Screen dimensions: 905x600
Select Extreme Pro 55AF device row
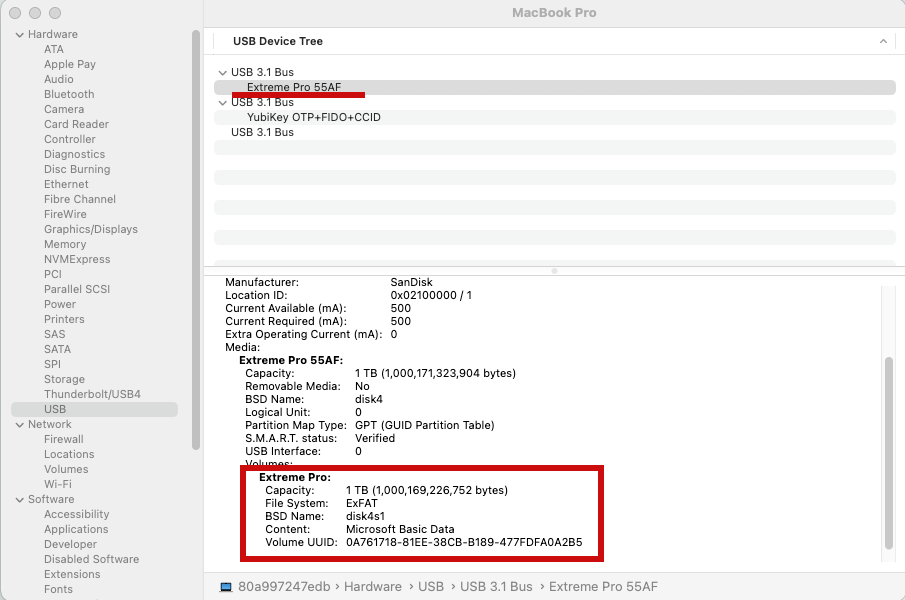point(555,88)
